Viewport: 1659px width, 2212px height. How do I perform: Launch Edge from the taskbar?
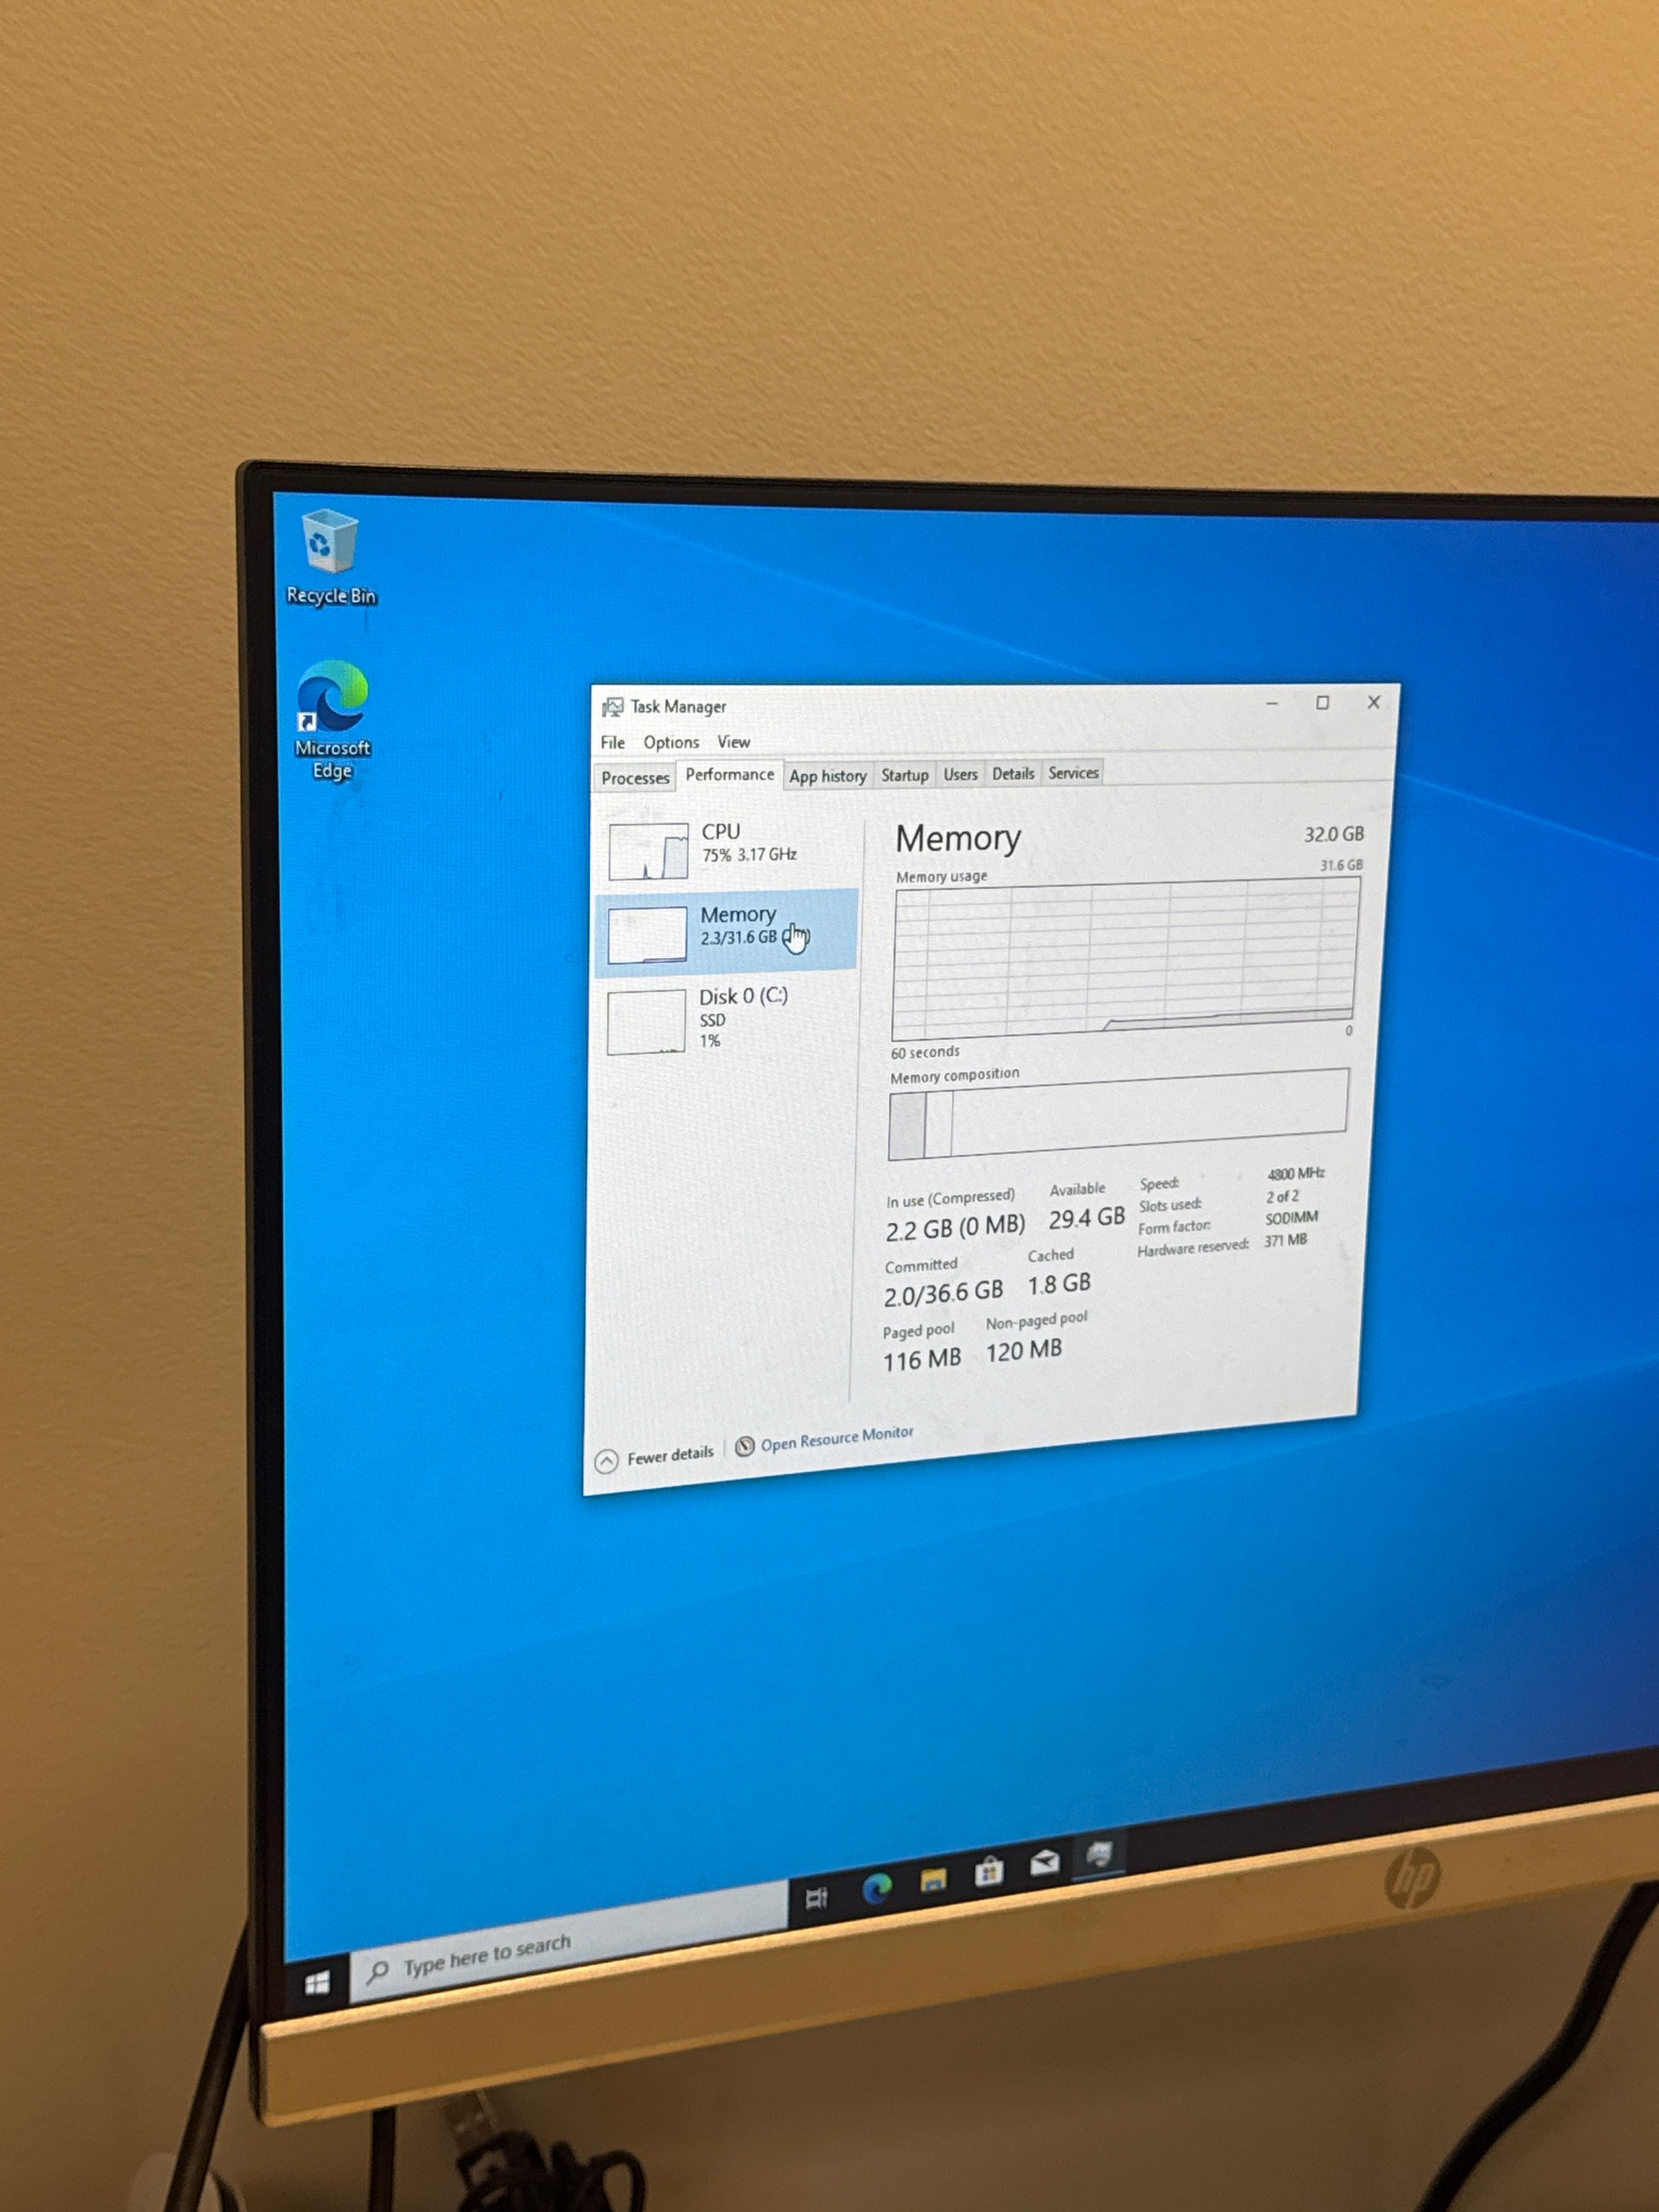point(876,1888)
